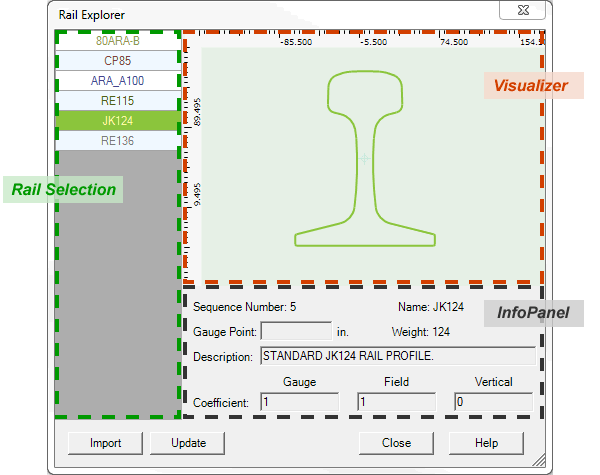Click the Gauge Point input field
600x475 pixels.
(x=295, y=331)
